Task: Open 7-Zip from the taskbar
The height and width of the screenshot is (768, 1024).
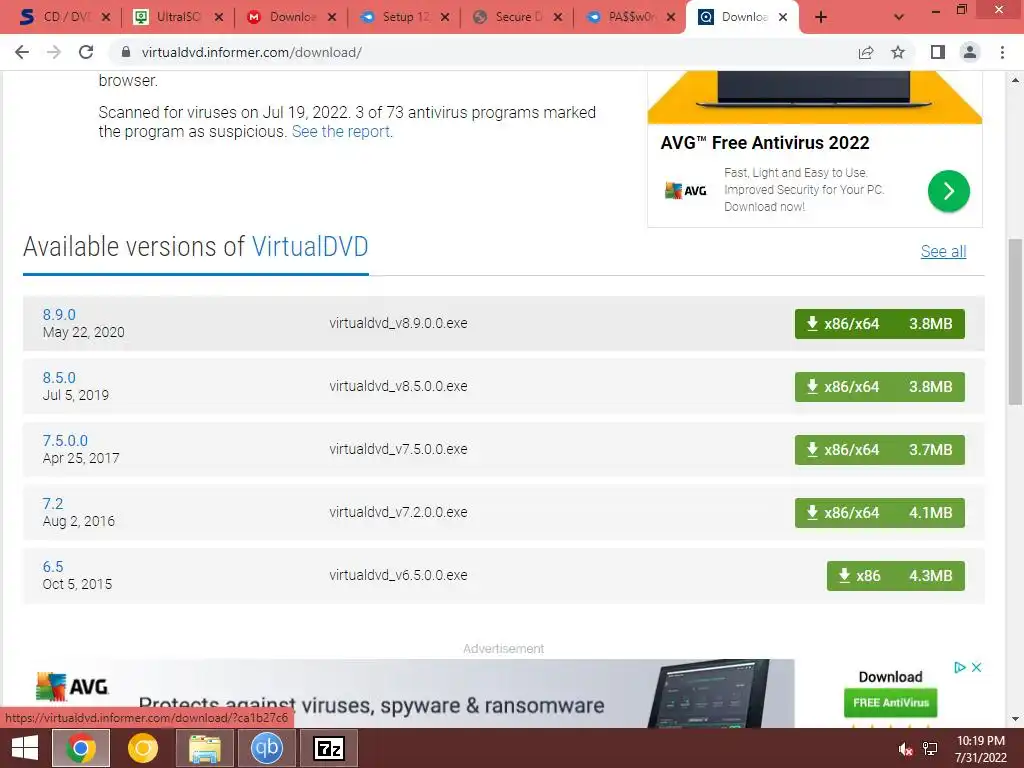Action: (328, 748)
